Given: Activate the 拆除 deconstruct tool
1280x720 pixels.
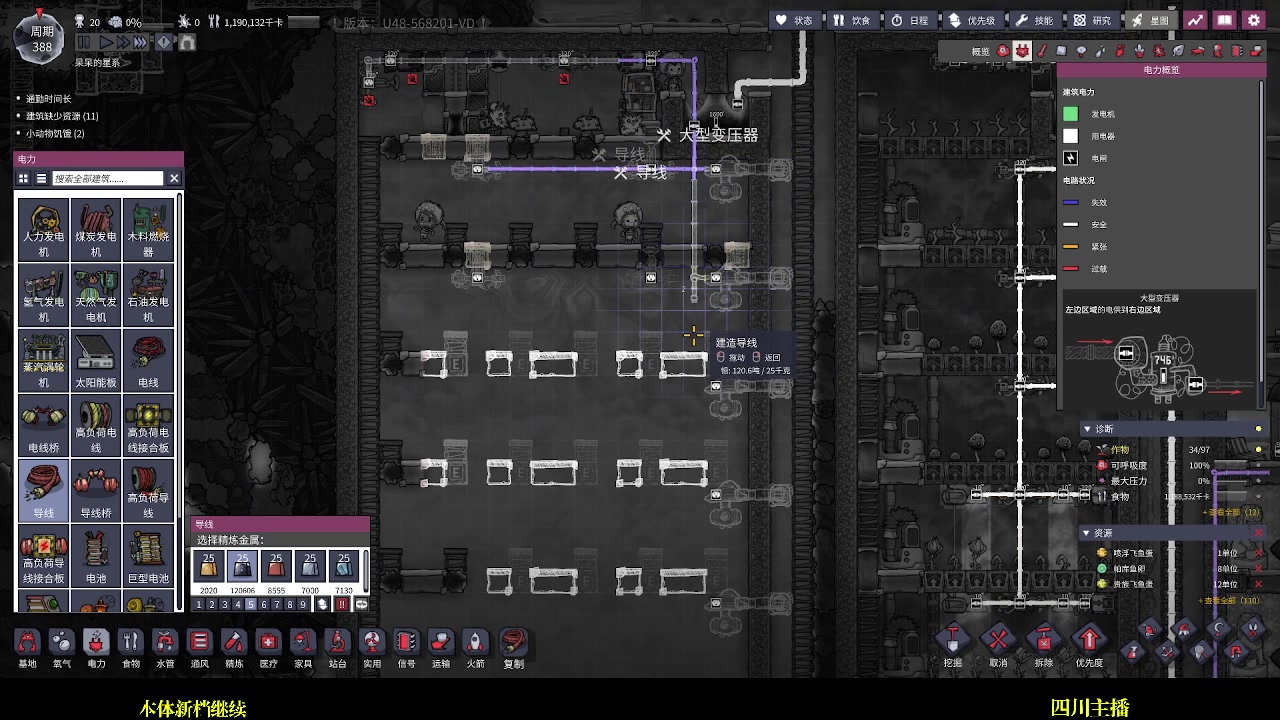Looking at the screenshot, I should (1043, 645).
